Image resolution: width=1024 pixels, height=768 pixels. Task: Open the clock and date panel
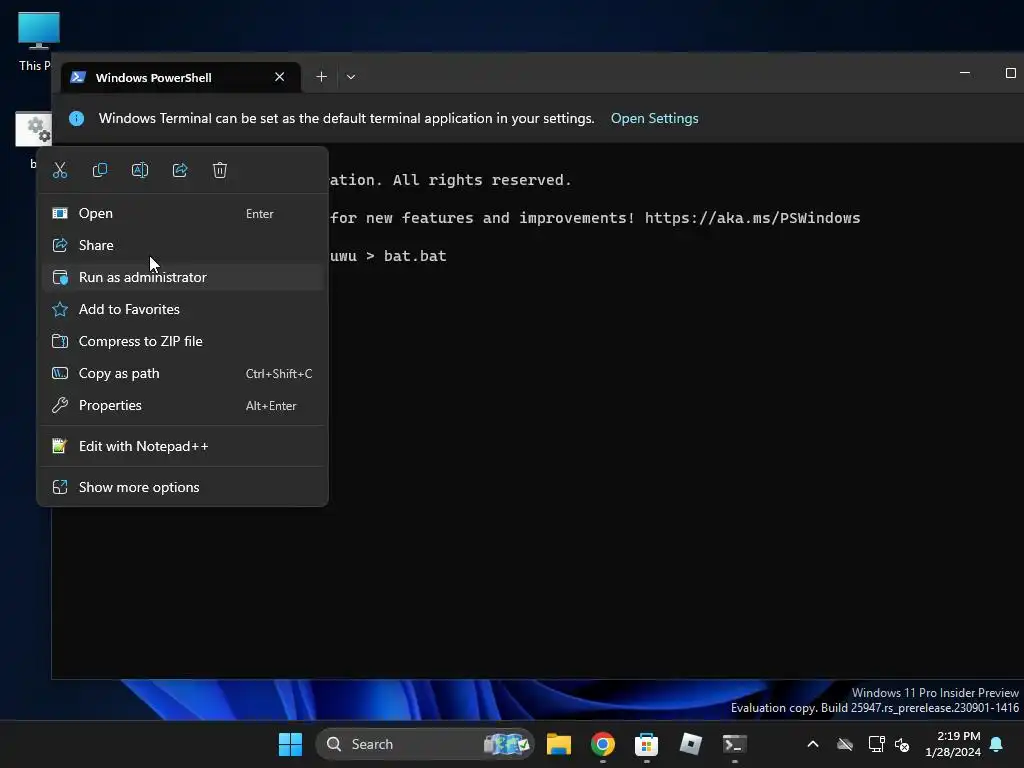953,744
